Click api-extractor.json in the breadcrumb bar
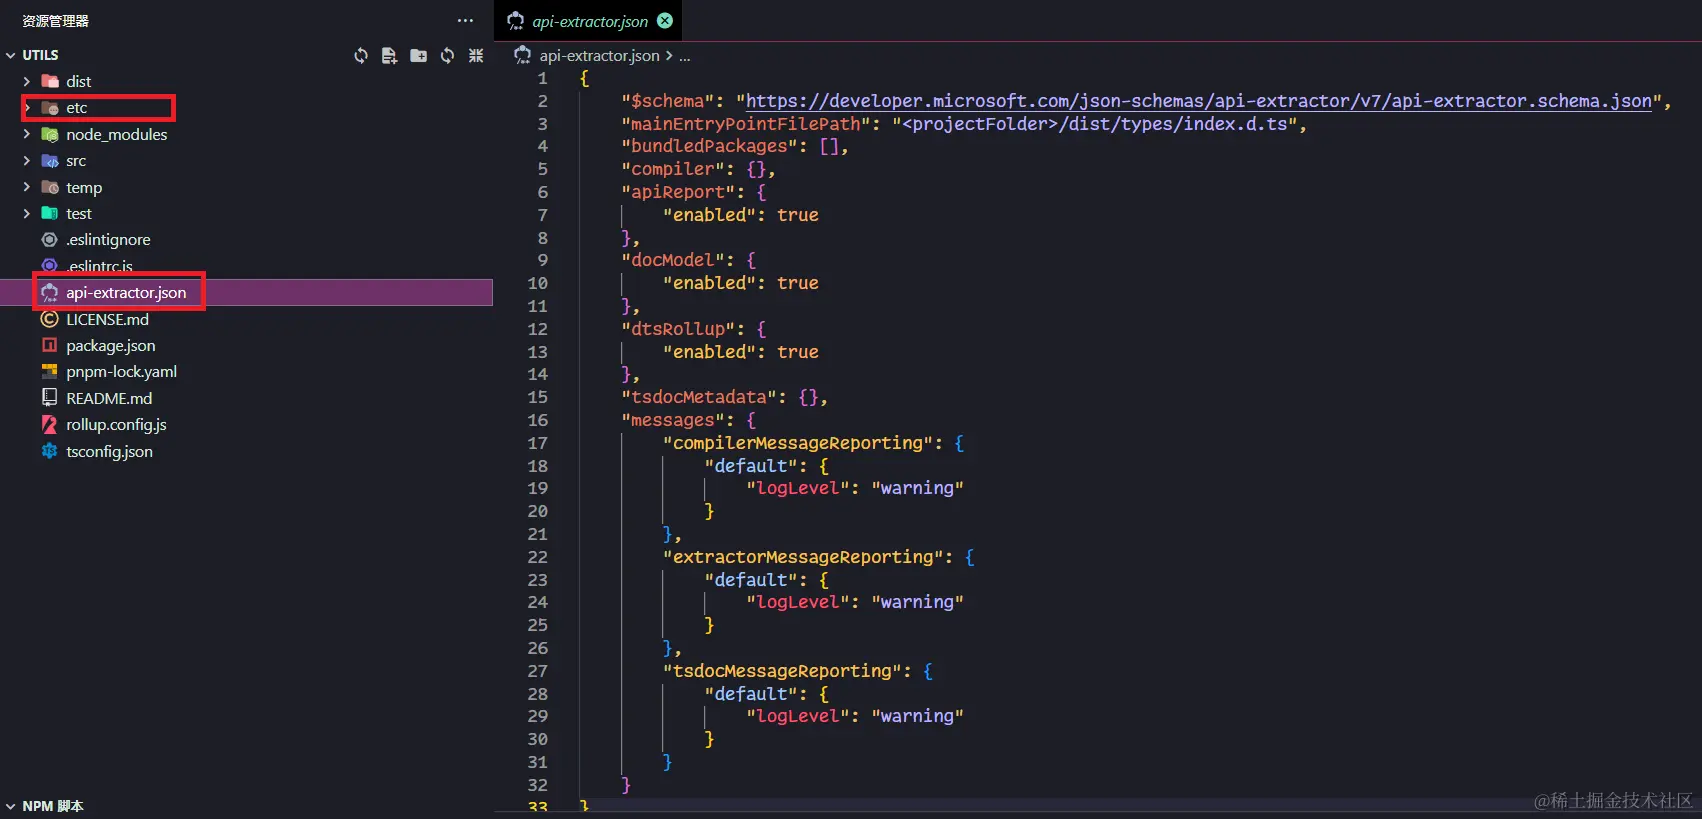Viewport: 1702px width, 819px height. pos(599,56)
